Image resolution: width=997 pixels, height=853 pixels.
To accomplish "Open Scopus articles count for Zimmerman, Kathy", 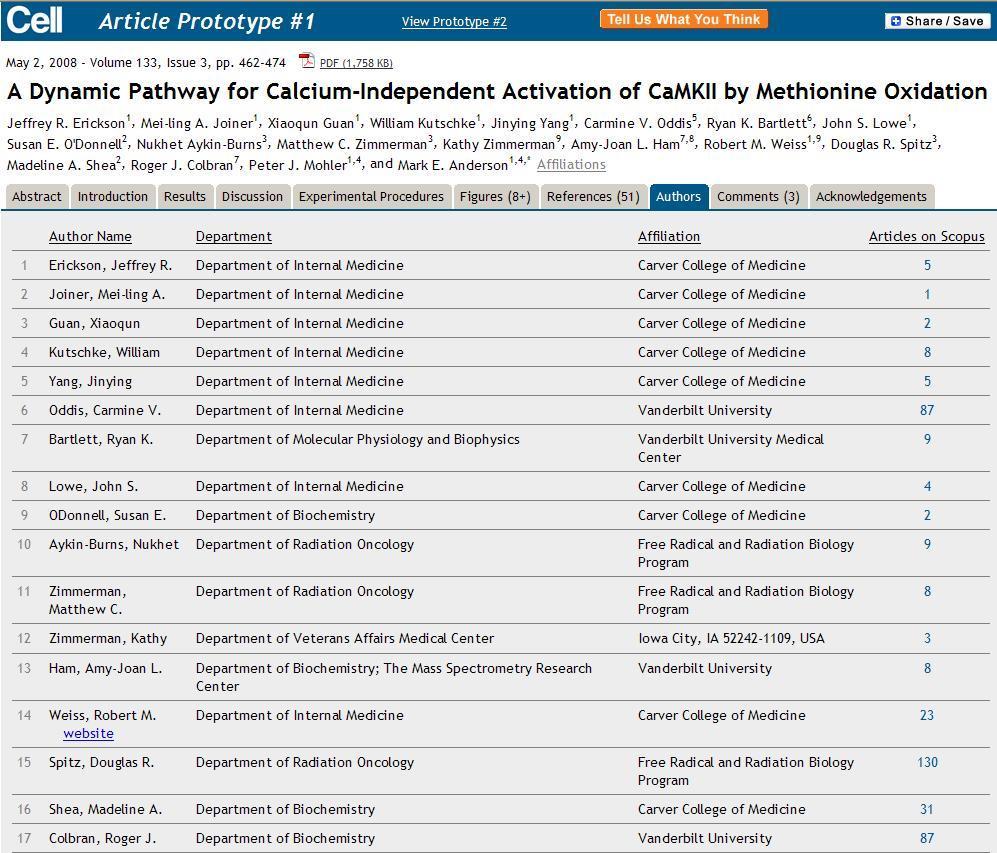I will pos(927,638).
